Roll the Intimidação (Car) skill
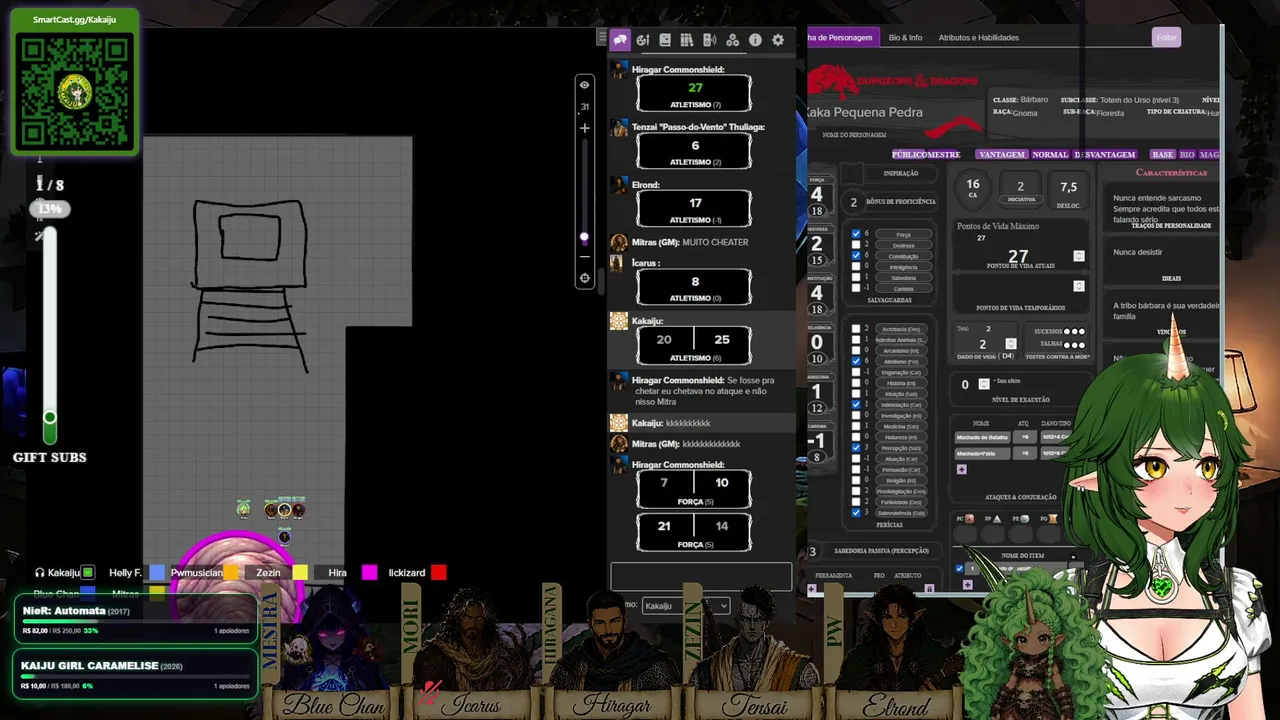Screen dimensions: 1280x720 902,405
